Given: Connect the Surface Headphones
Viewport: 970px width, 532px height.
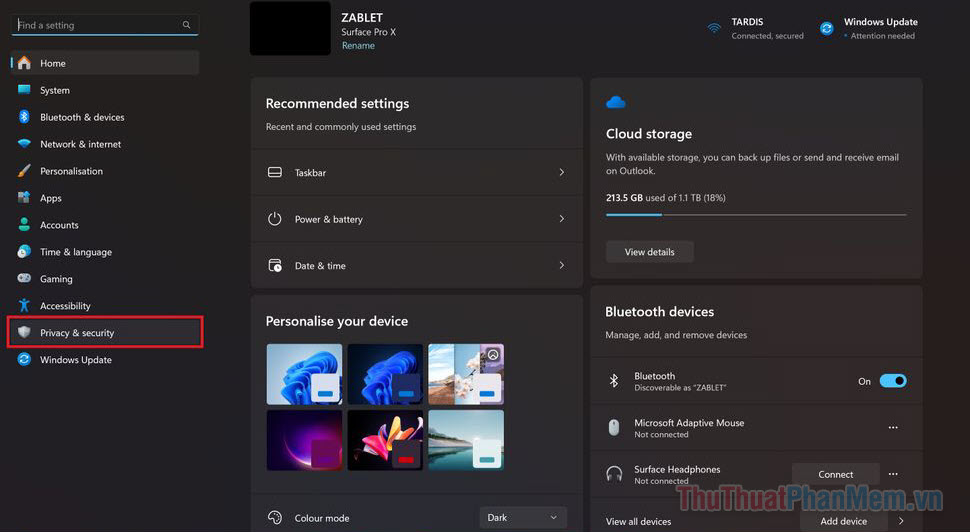Looking at the screenshot, I should click(836, 474).
